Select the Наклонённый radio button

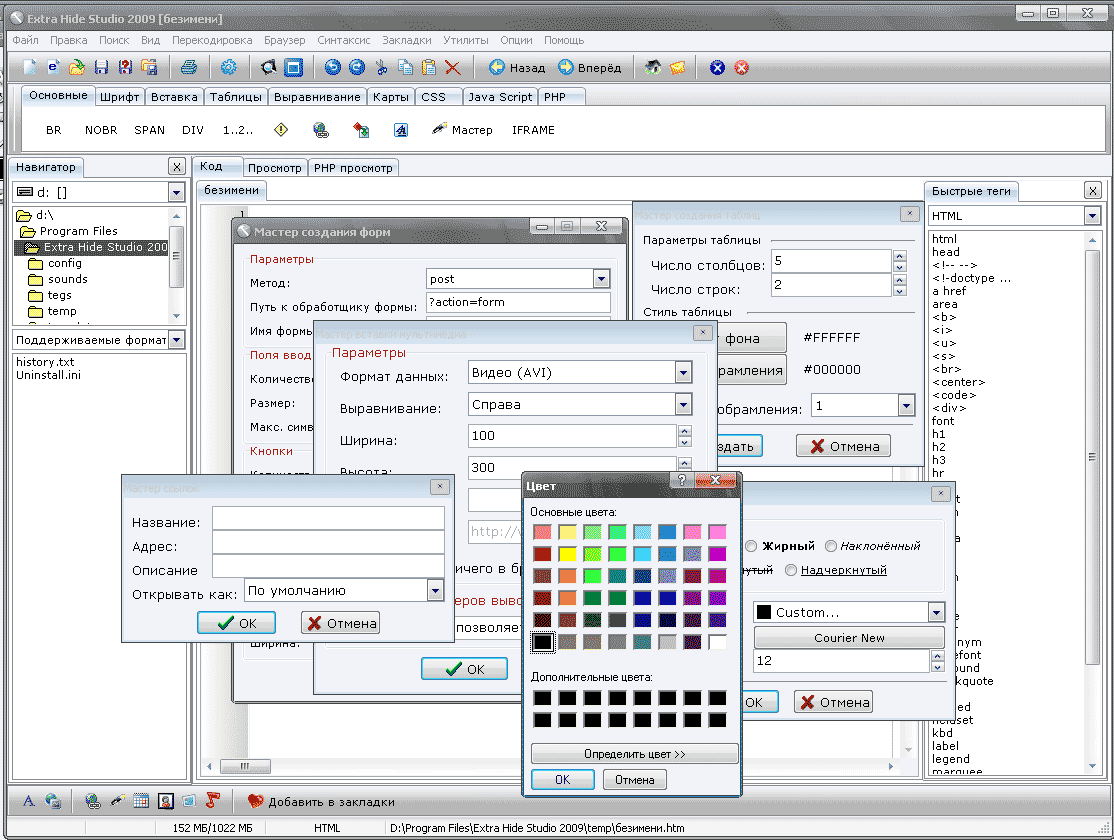pyautogui.click(x=831, y=546)
